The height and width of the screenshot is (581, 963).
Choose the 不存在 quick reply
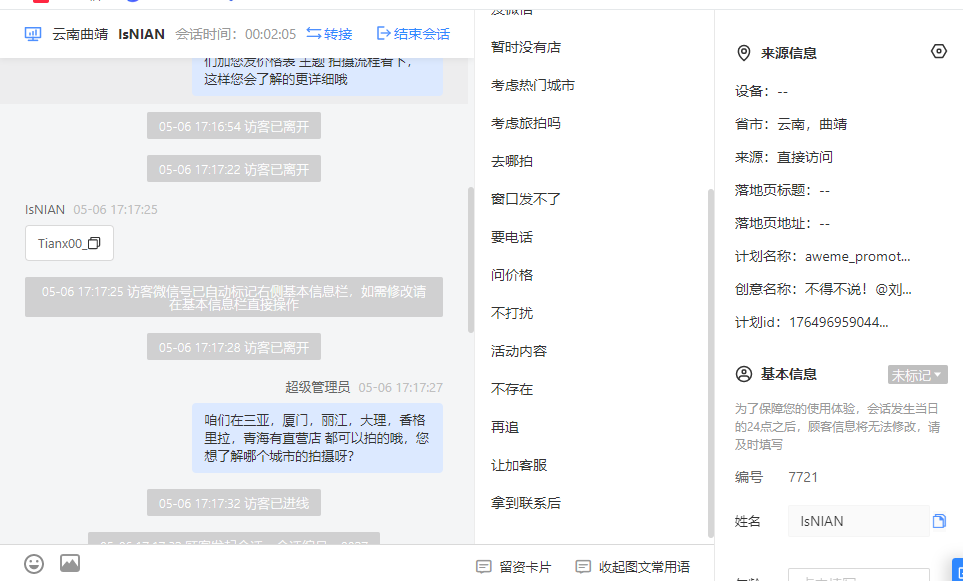pos(512,389)
